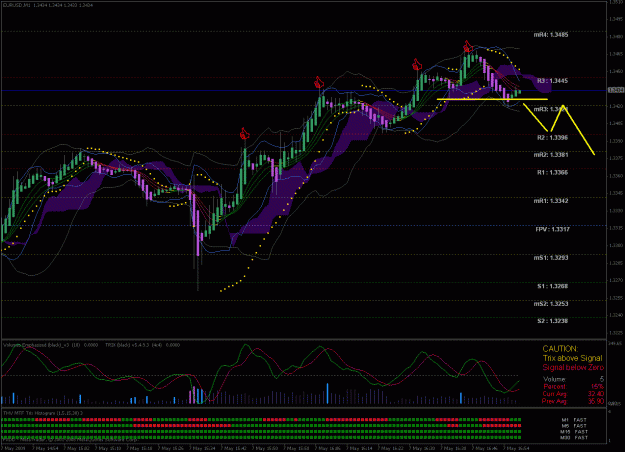Viewport: 625px width, 452px height.
Task: Select the mS2: 1.3253 pivot label
Action: click(551, 304)
